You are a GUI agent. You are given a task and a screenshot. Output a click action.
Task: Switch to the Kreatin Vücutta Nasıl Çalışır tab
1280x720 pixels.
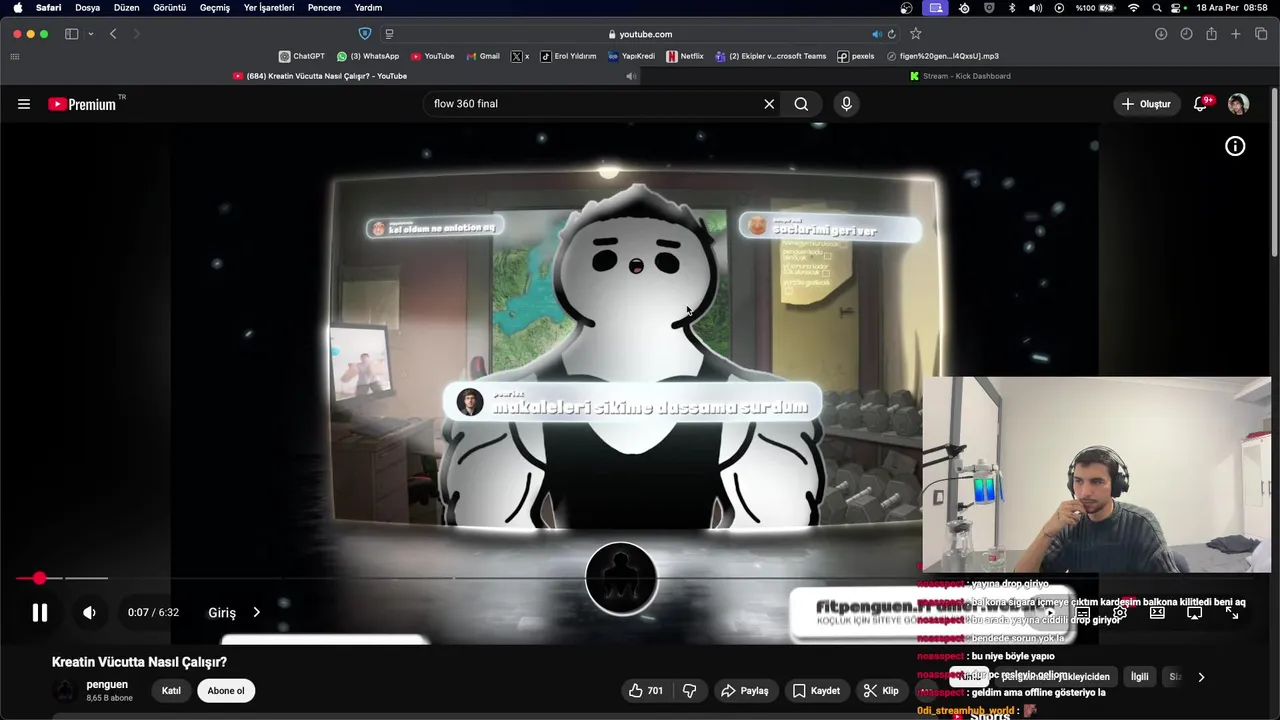[x=320, y=76]
